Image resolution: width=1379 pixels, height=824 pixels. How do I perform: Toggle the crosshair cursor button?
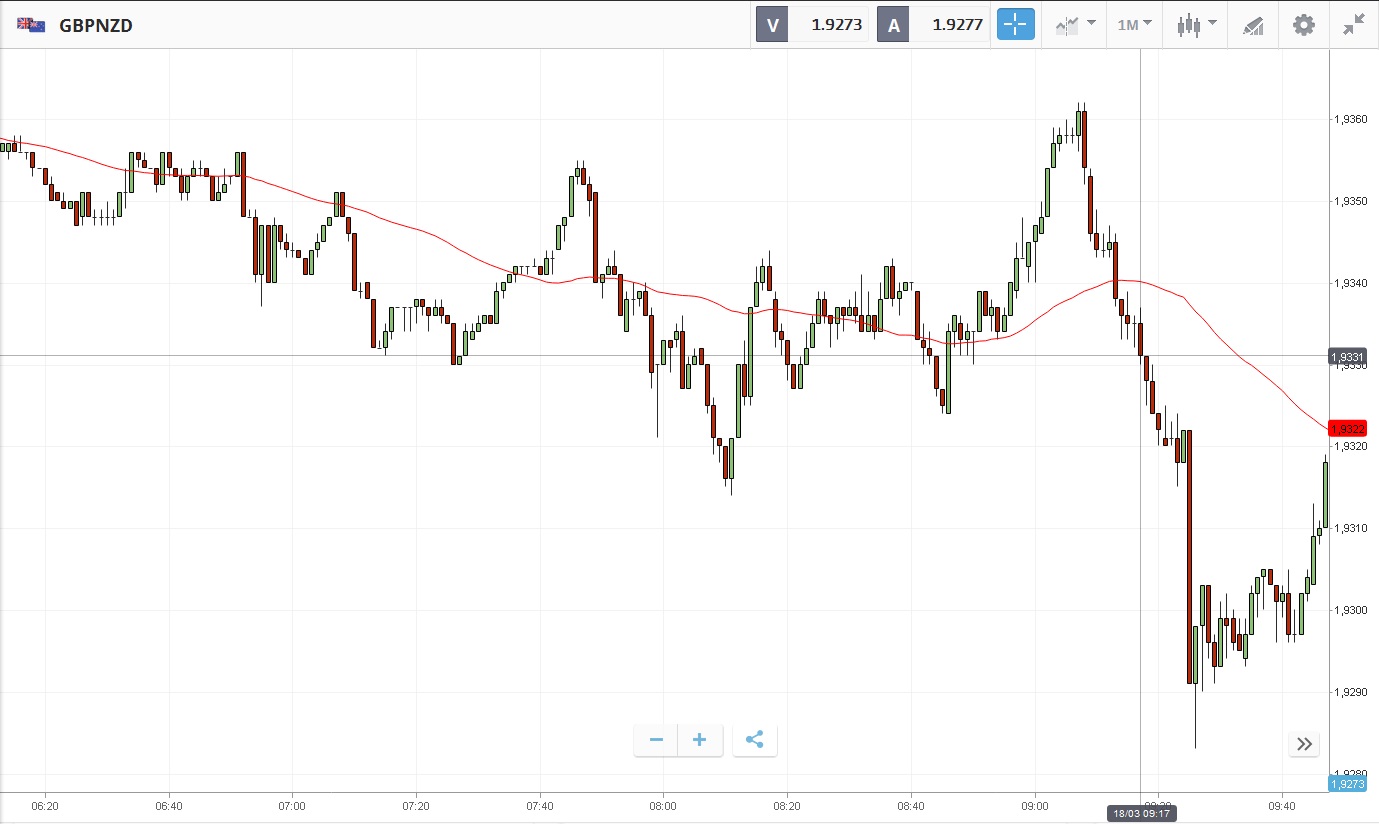pyautogui.click(x=1015, y=25)
